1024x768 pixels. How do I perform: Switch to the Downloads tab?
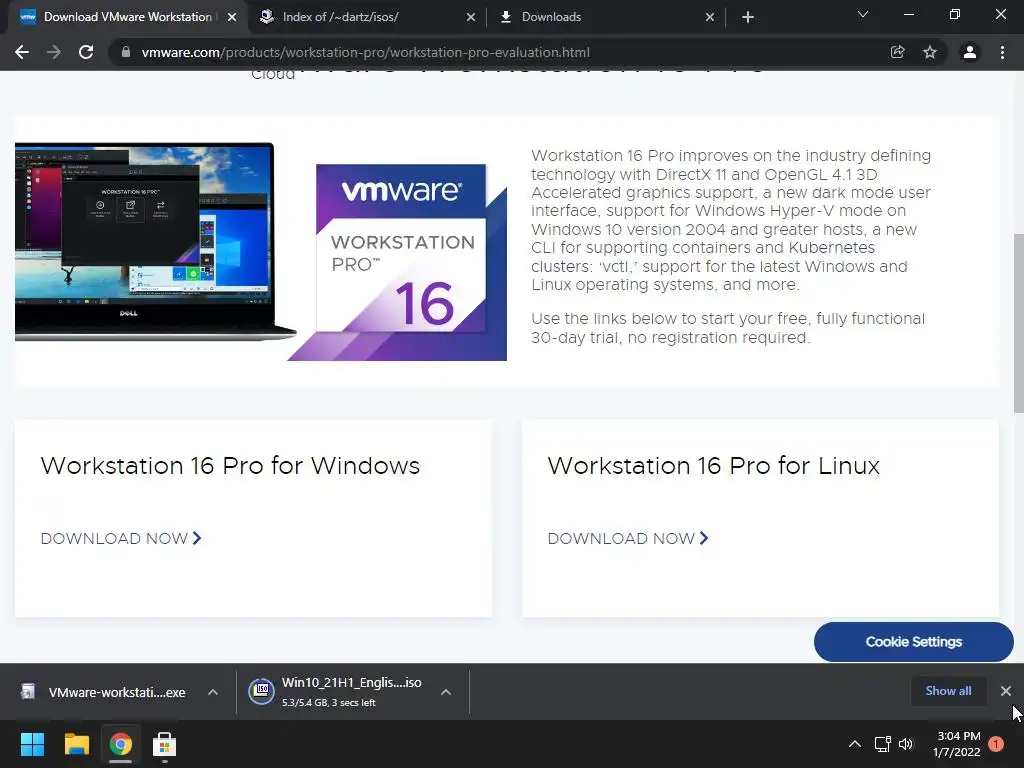click(604, 17)
